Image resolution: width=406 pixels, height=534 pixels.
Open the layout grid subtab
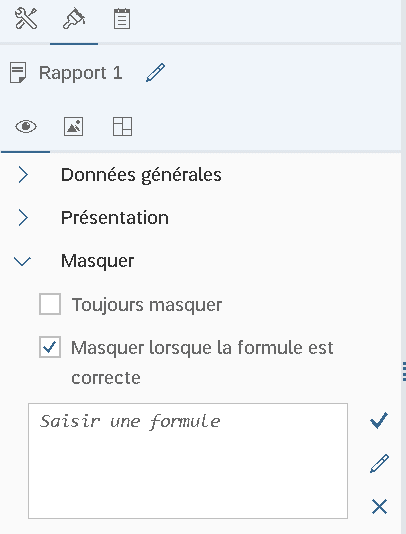(122, 127)
